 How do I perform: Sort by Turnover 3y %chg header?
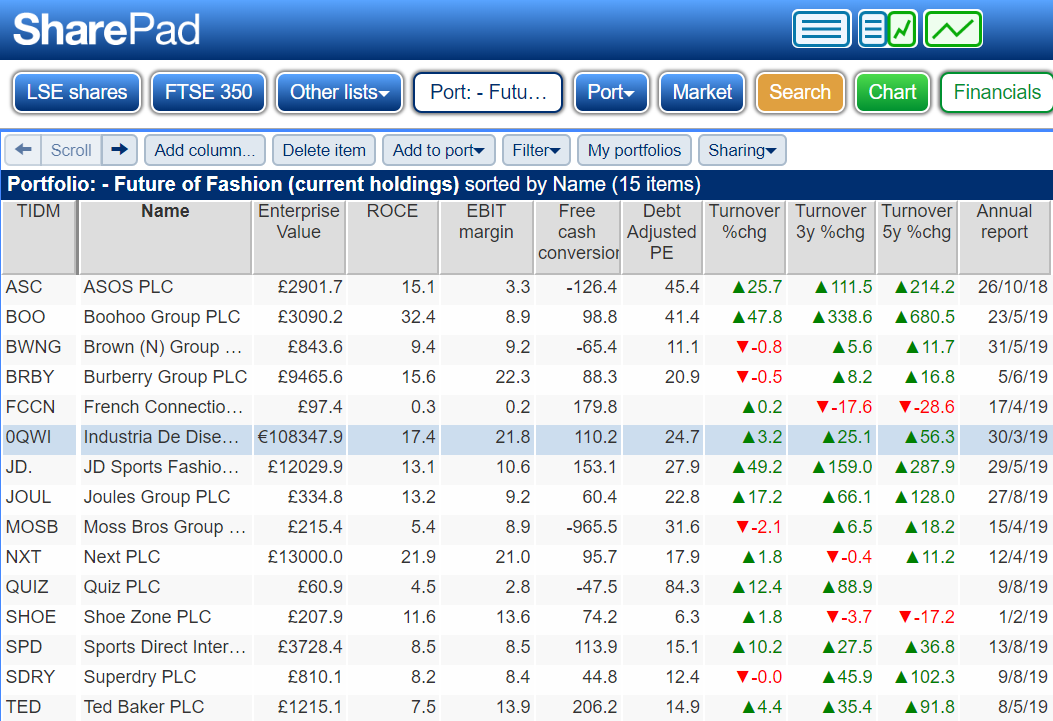tap(831, 237)
